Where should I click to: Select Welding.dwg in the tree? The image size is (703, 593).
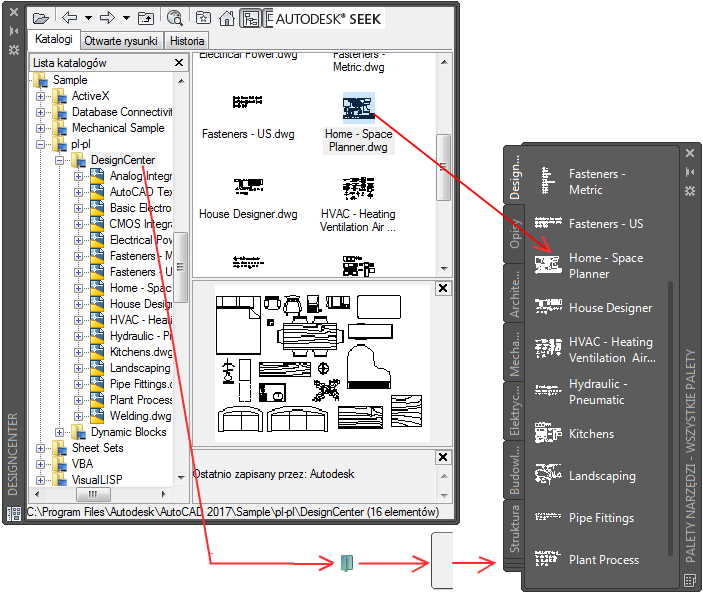click(x=140, y=416)
